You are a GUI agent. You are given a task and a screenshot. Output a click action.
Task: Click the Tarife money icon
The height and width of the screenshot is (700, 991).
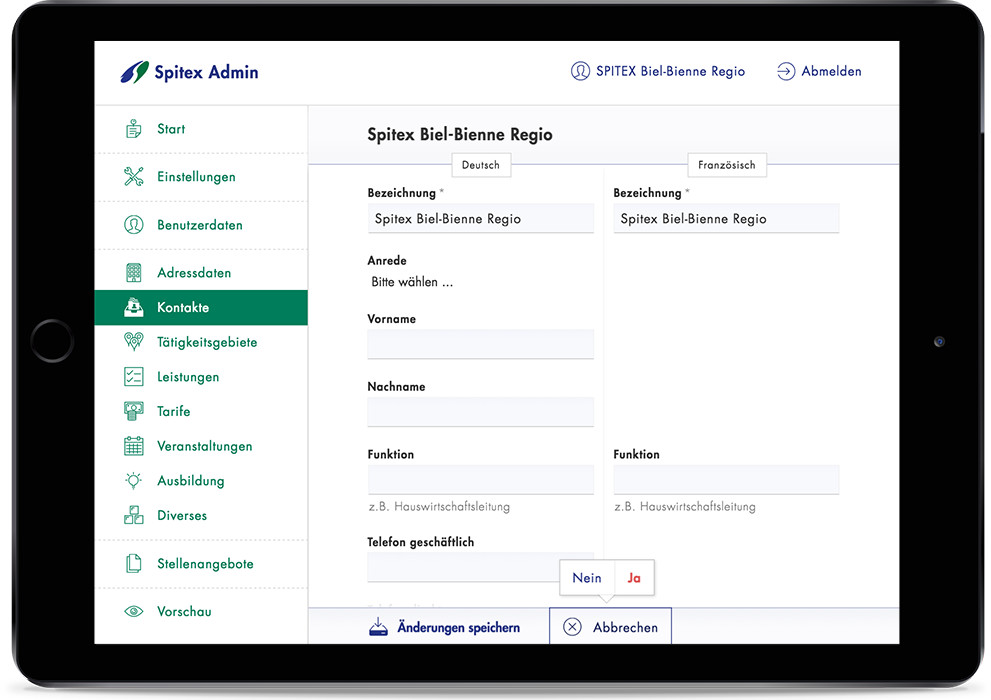click(x=133, y=411)
